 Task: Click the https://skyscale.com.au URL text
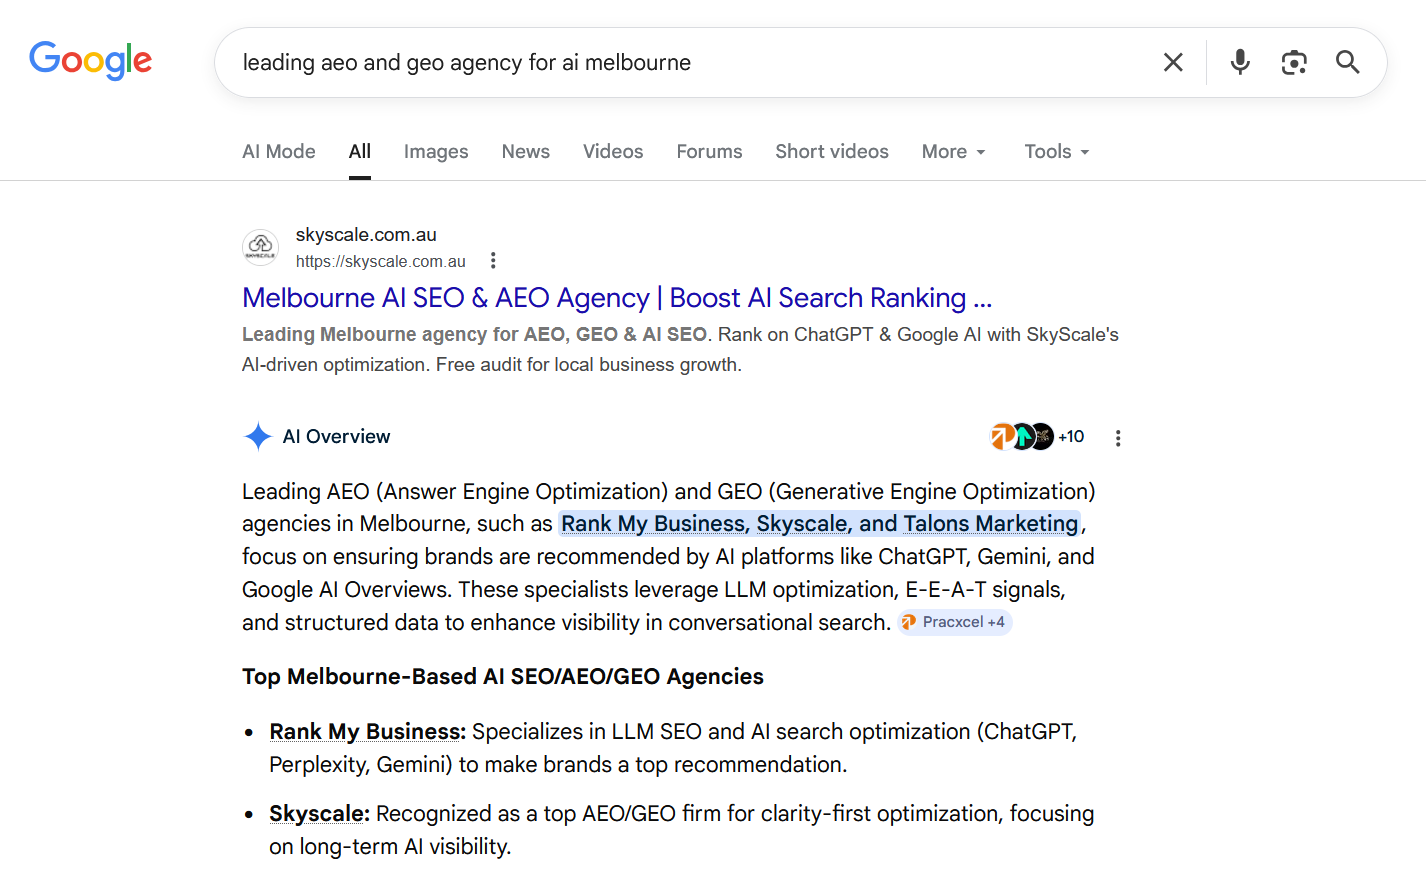(381, 262)
